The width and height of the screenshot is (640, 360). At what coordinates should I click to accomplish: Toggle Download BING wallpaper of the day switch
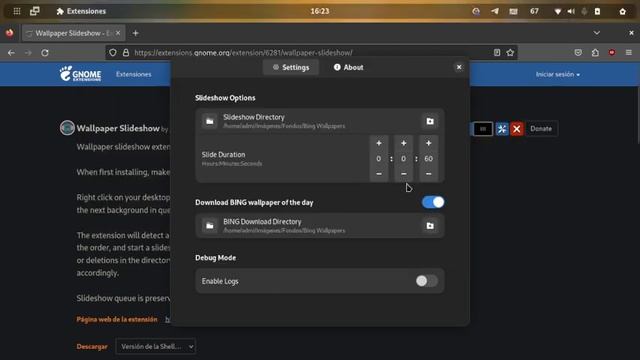433,202
